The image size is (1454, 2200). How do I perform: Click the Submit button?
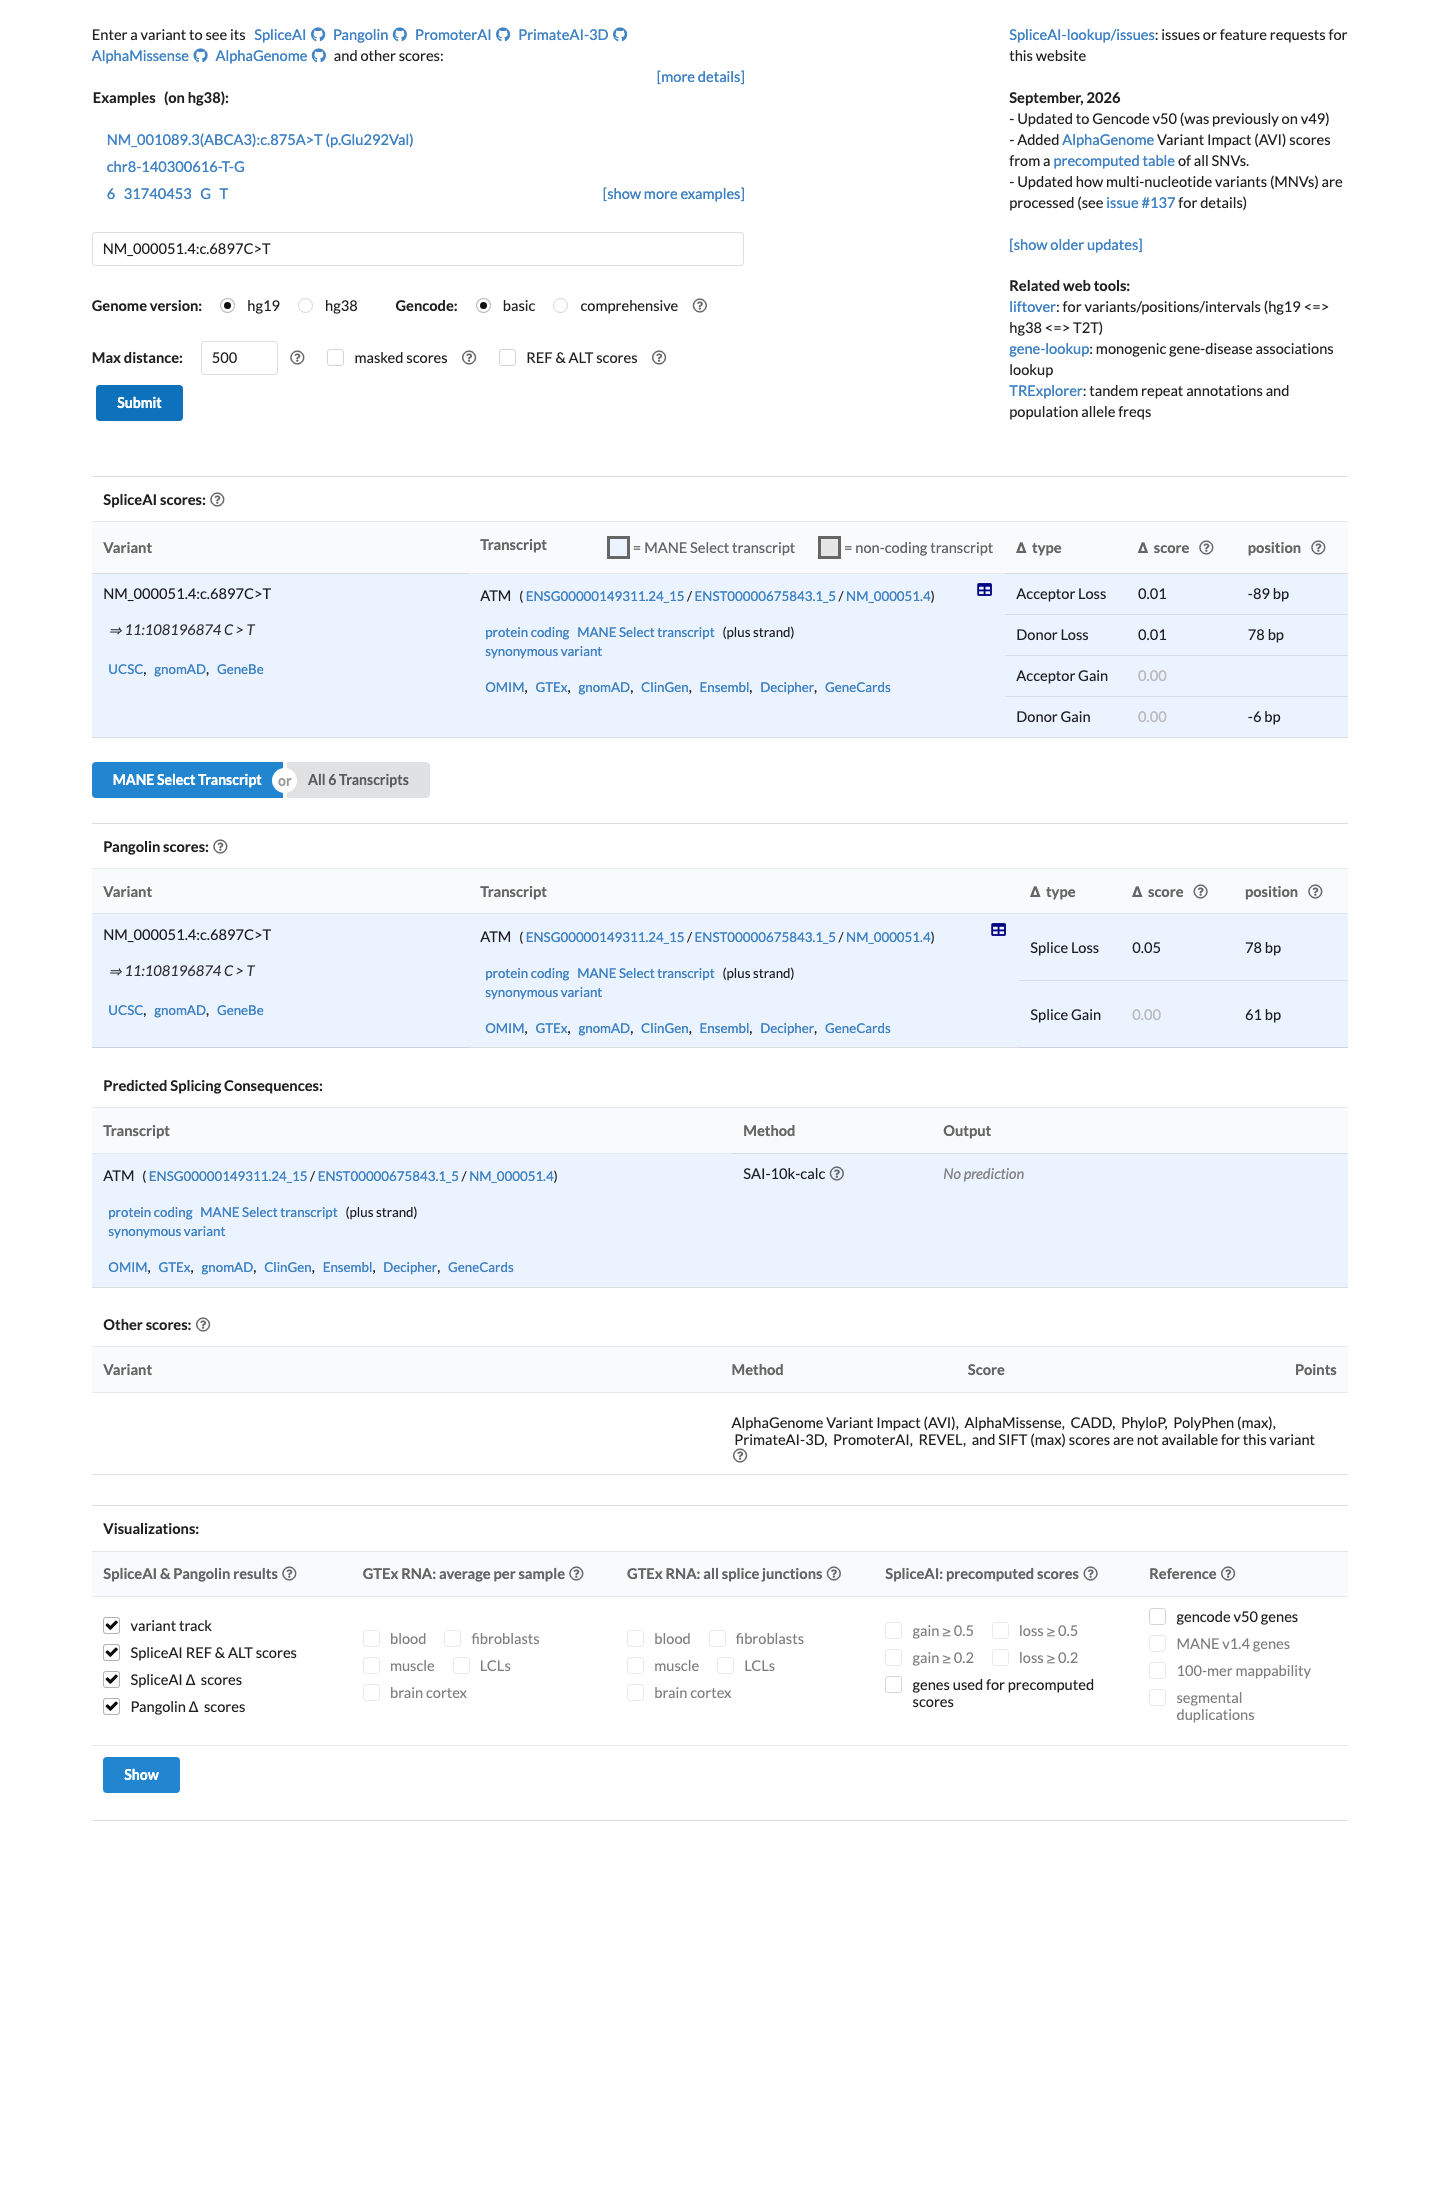point(139,403)
